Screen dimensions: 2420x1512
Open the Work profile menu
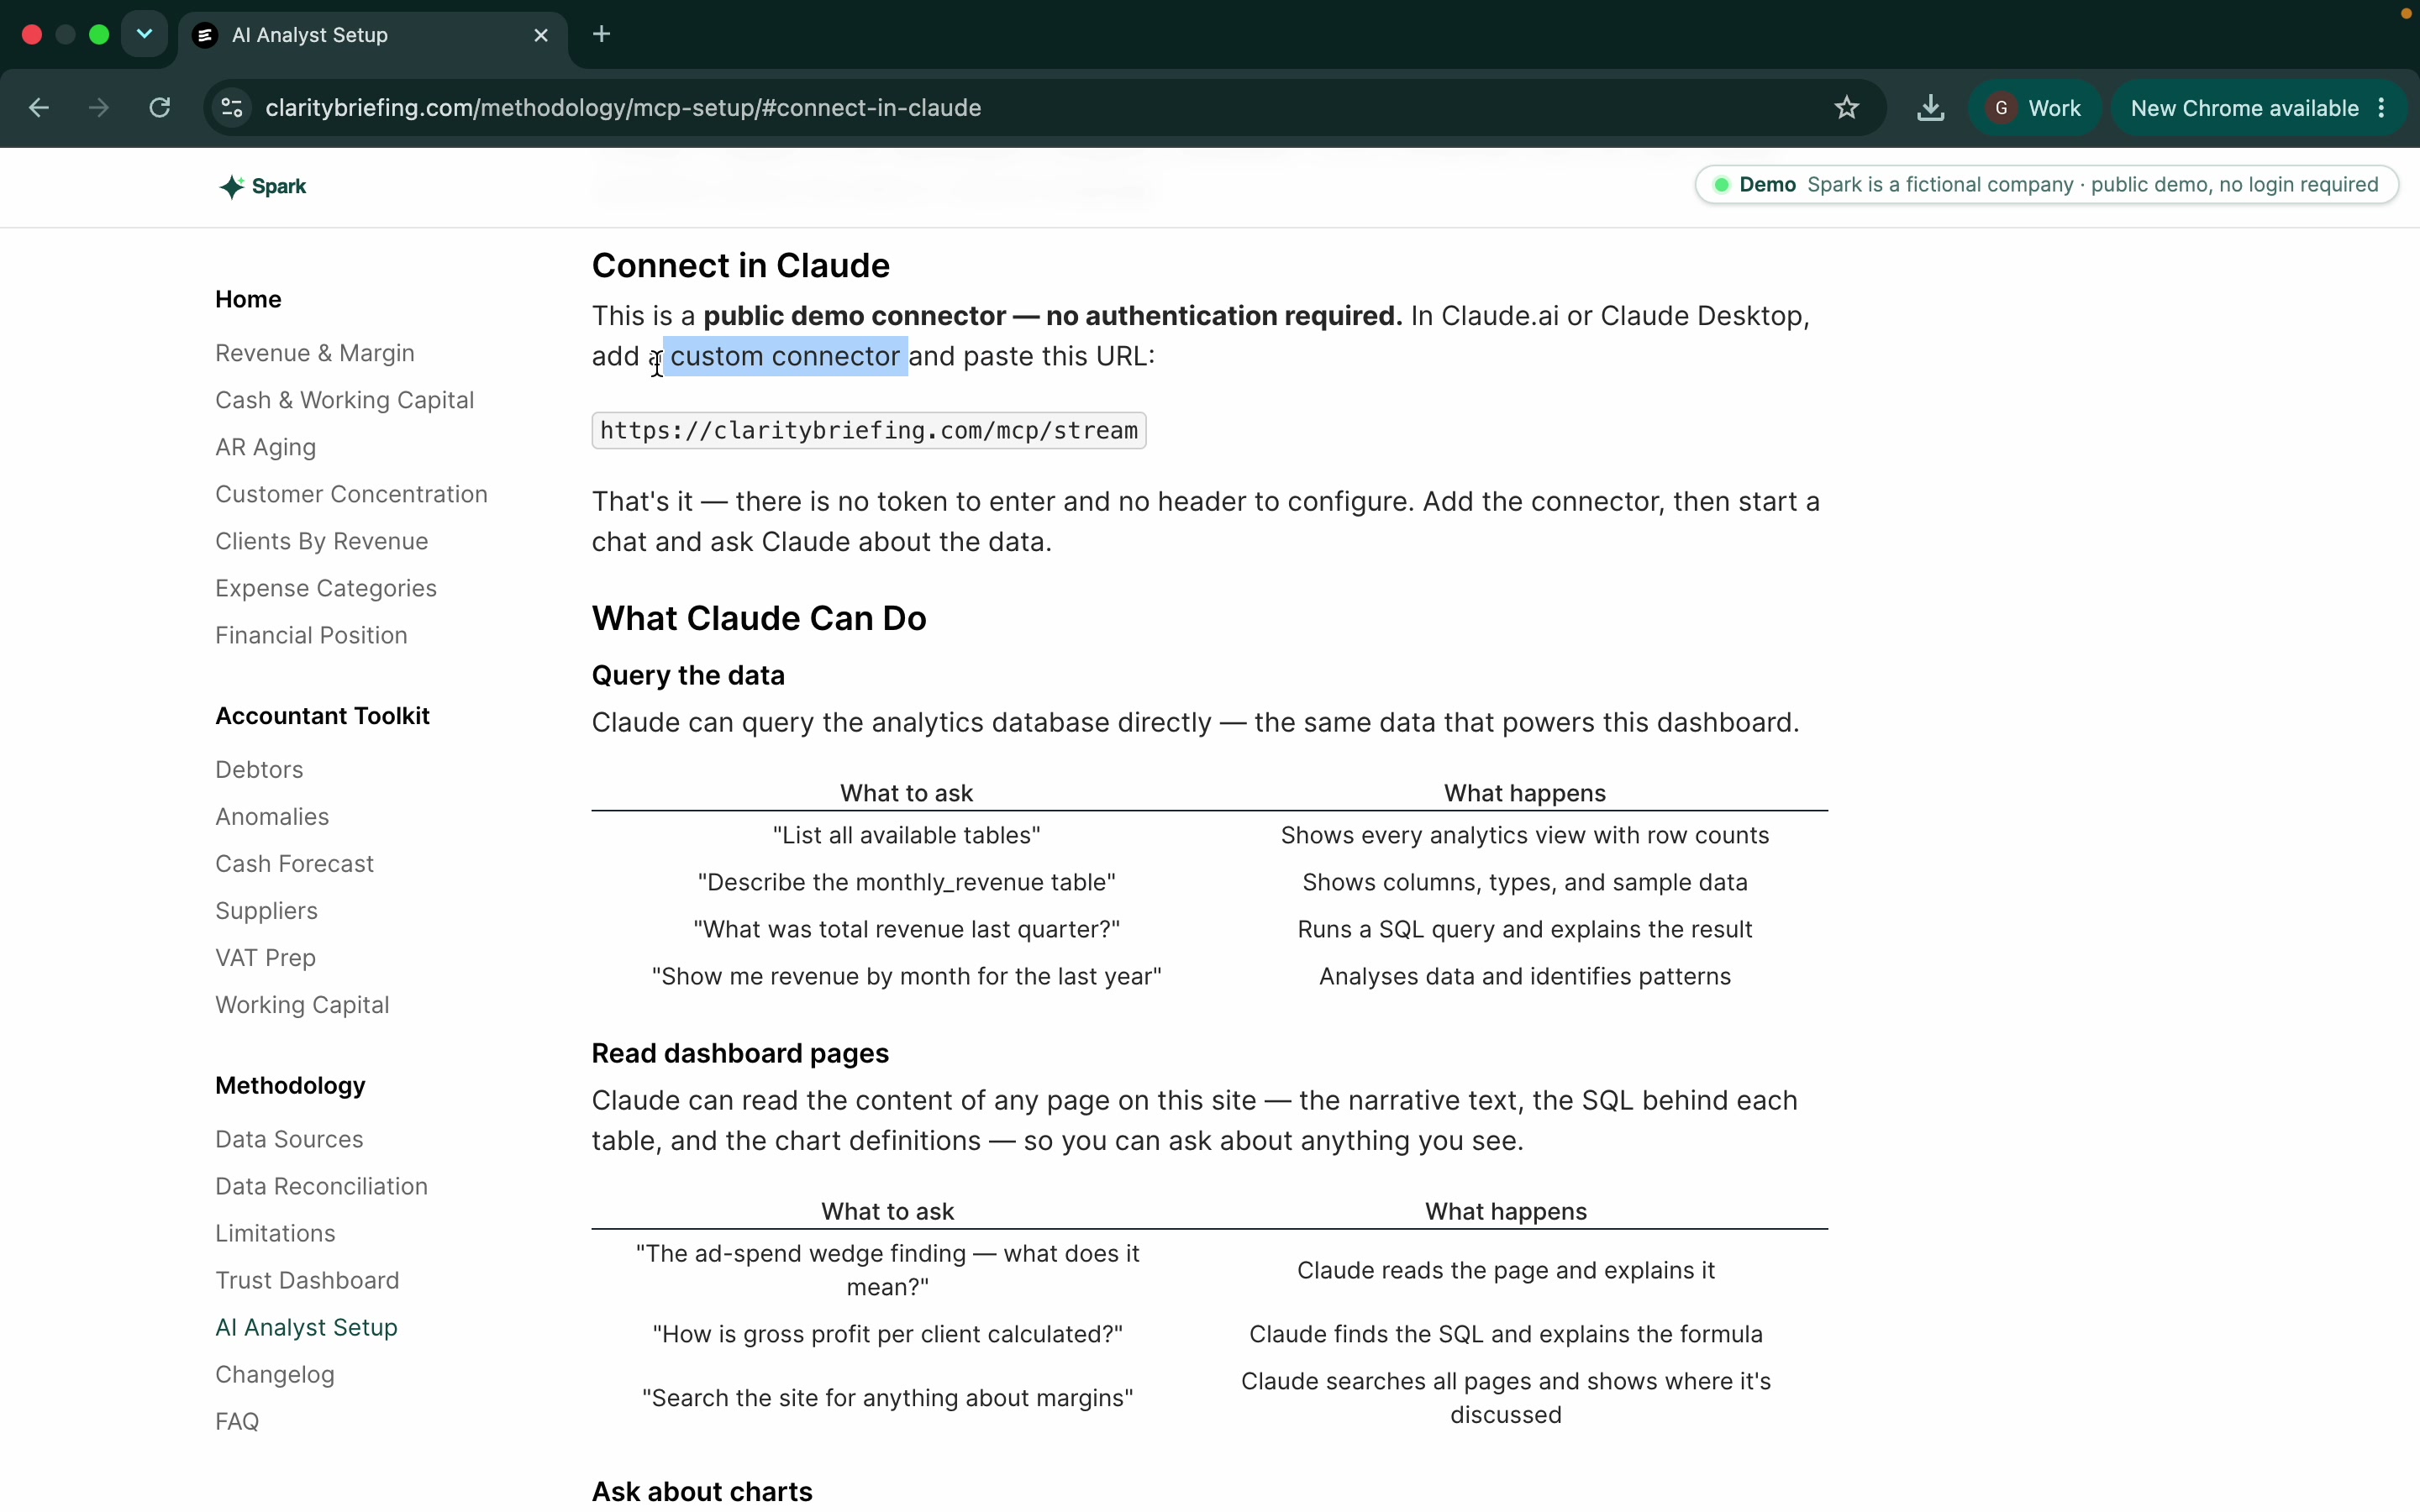coord(2036,108)
